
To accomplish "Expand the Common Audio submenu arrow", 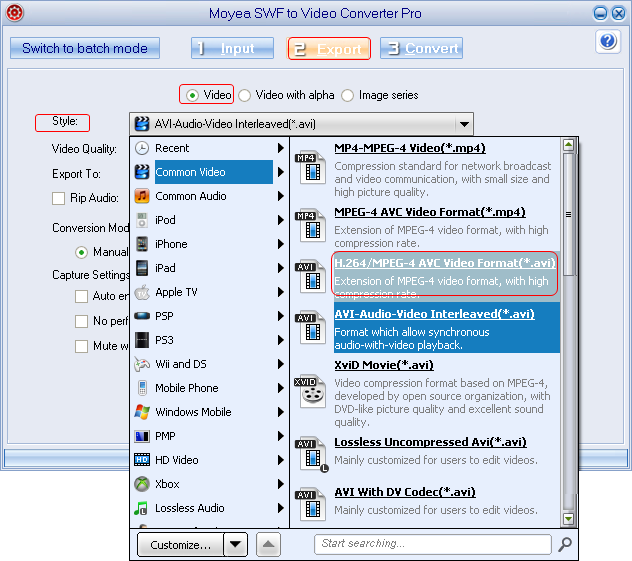I will point(281,196).
